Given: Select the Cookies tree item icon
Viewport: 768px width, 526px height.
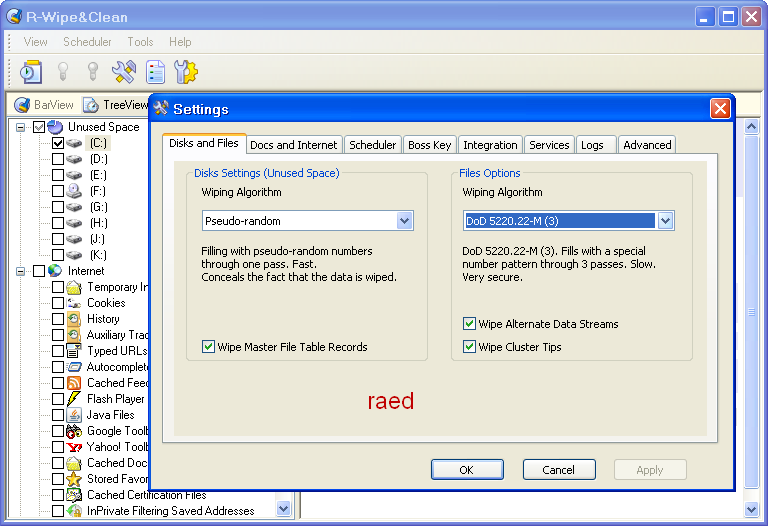Looking at the screenshot, I should pyautogui.click(x=74, y=303).
